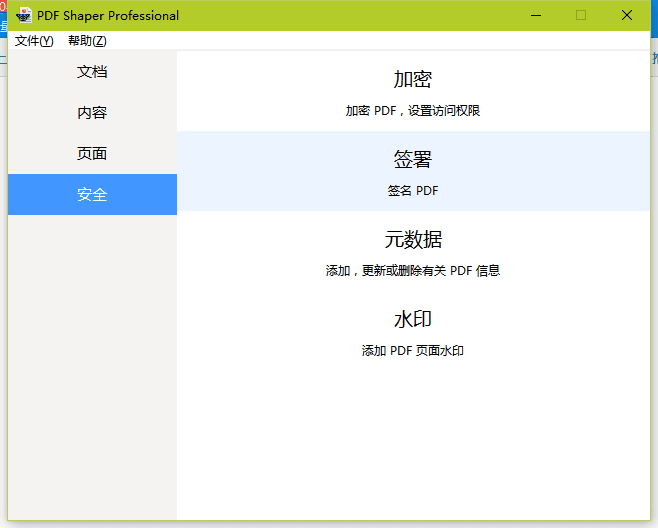Open the 元数据 metadata tool
Viewport: 658px width, 528px height.
pyautogui.click(x=413, y=251)
